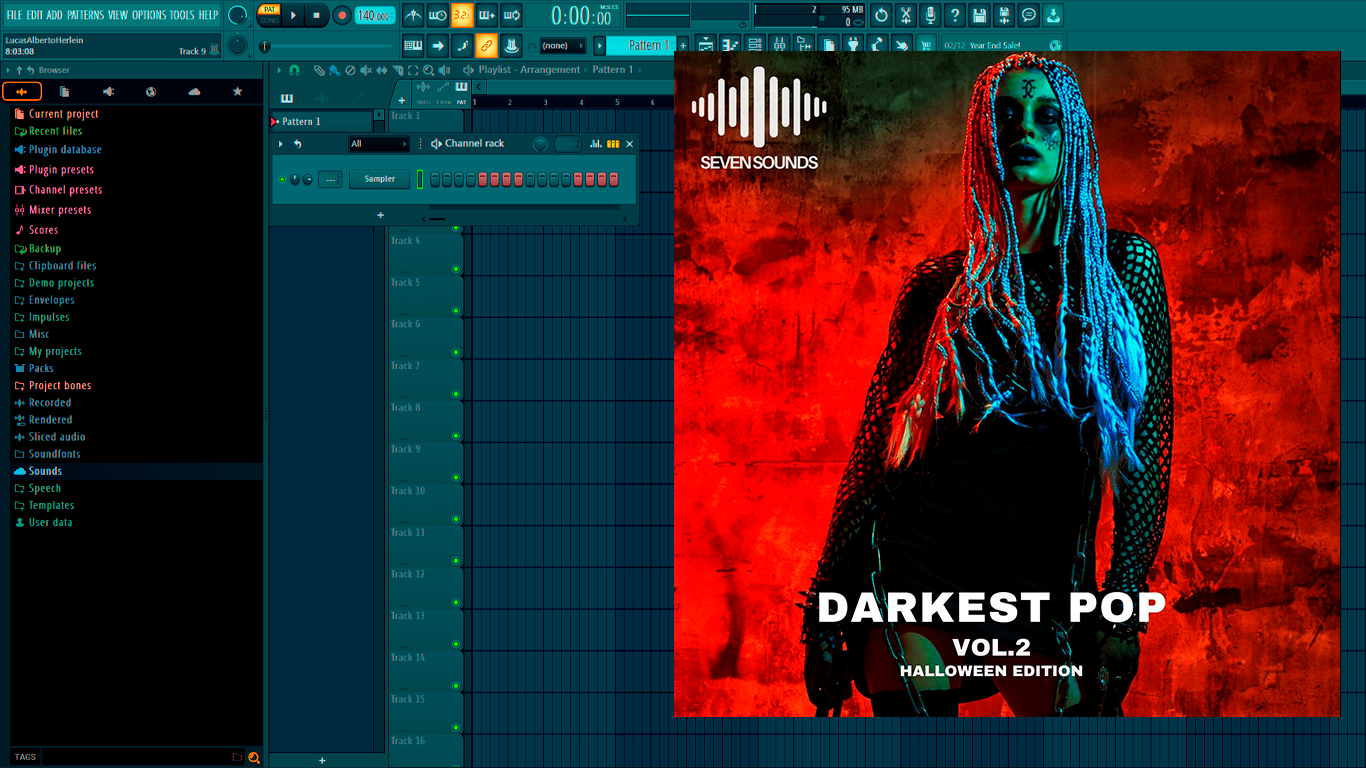This screenshot has height=768, width=1366.
Task: Open the PATTERNS menu
Action: (x=85, y=15)
